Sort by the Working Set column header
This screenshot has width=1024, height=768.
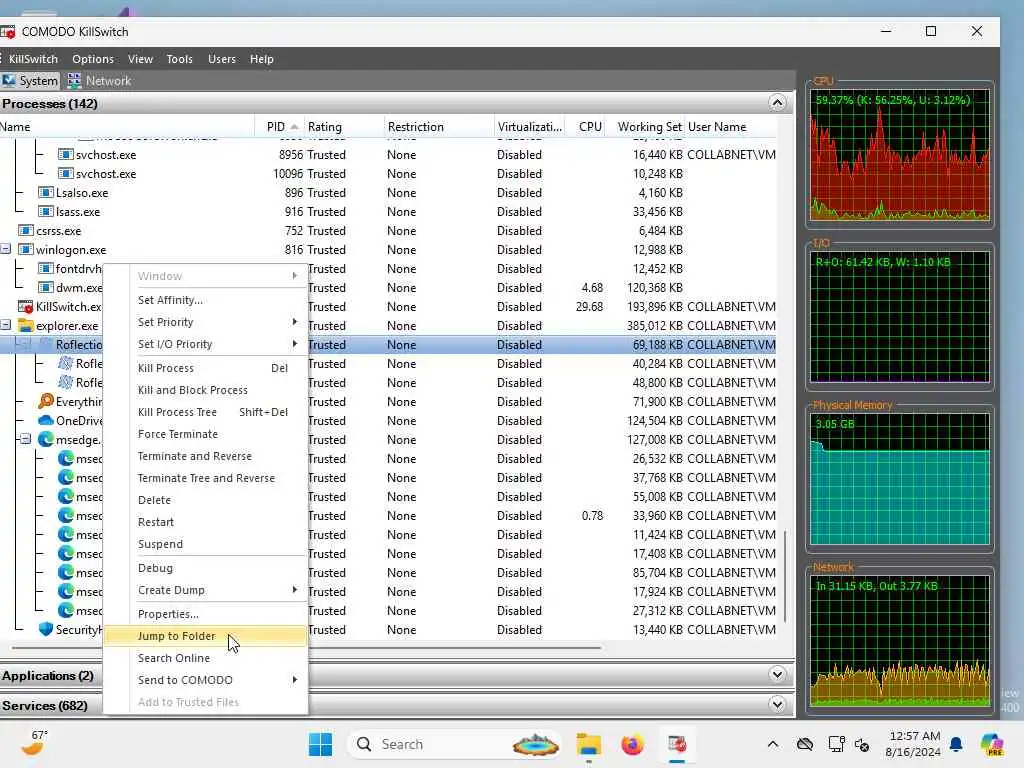pyautogui.click(x=645, y=127)
